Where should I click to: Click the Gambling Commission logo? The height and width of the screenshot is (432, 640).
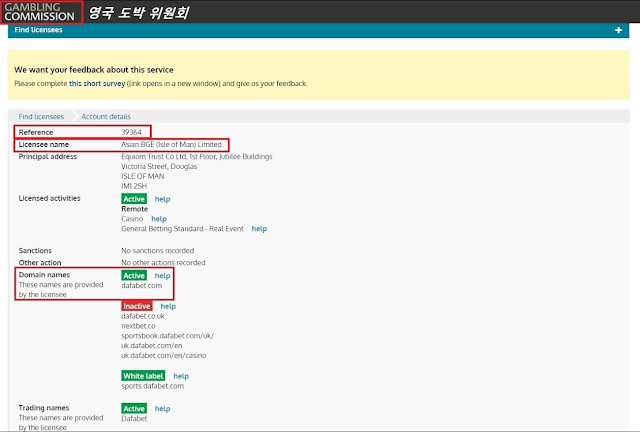tap(40, 12)
